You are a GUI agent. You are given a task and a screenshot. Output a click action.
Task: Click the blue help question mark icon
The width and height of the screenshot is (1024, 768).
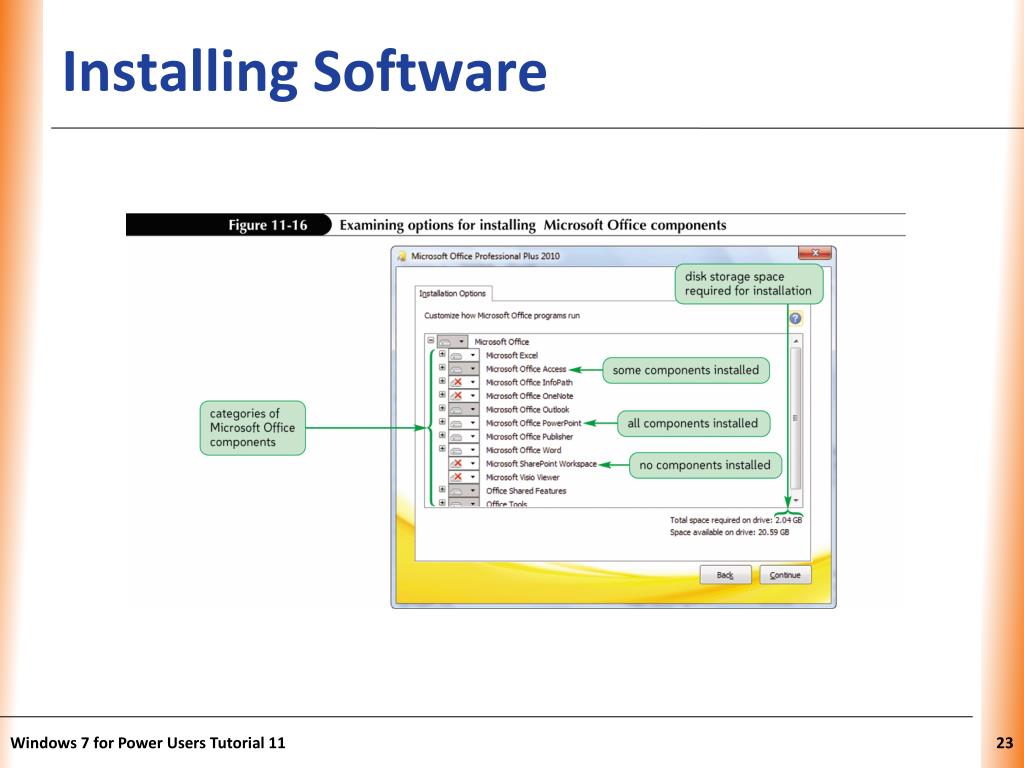tap(795, 319)
